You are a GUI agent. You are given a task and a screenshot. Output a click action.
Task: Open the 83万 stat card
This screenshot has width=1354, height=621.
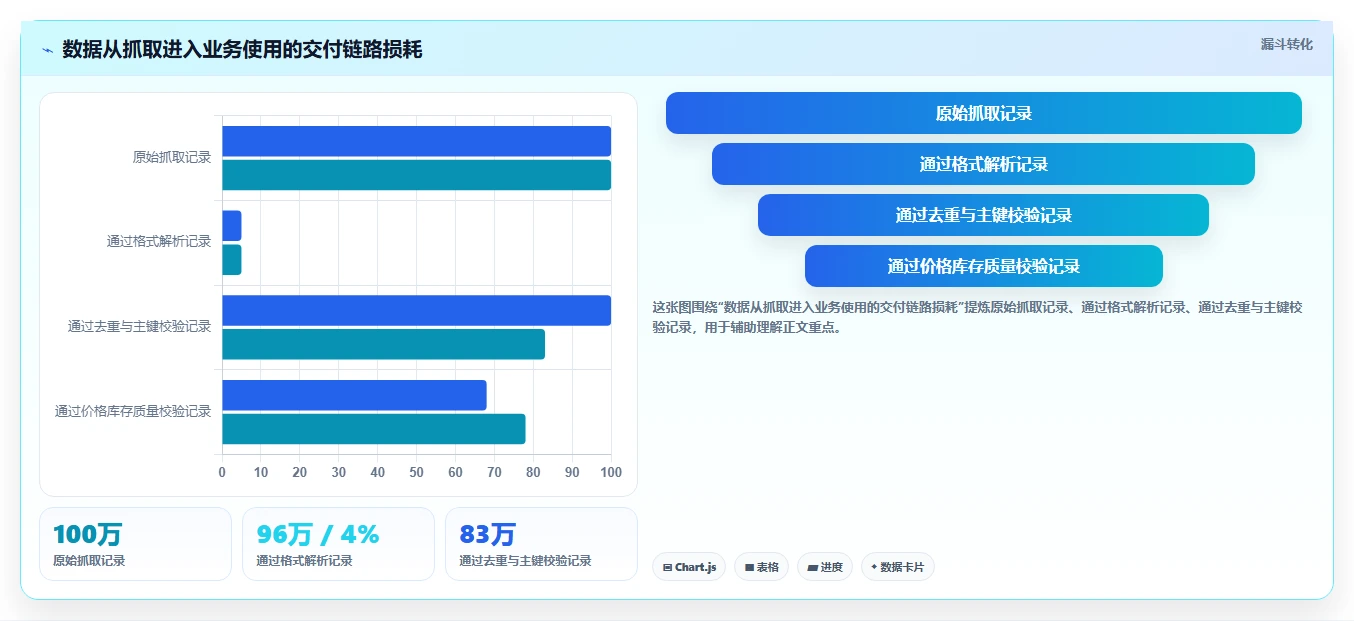tap(541, 544)
